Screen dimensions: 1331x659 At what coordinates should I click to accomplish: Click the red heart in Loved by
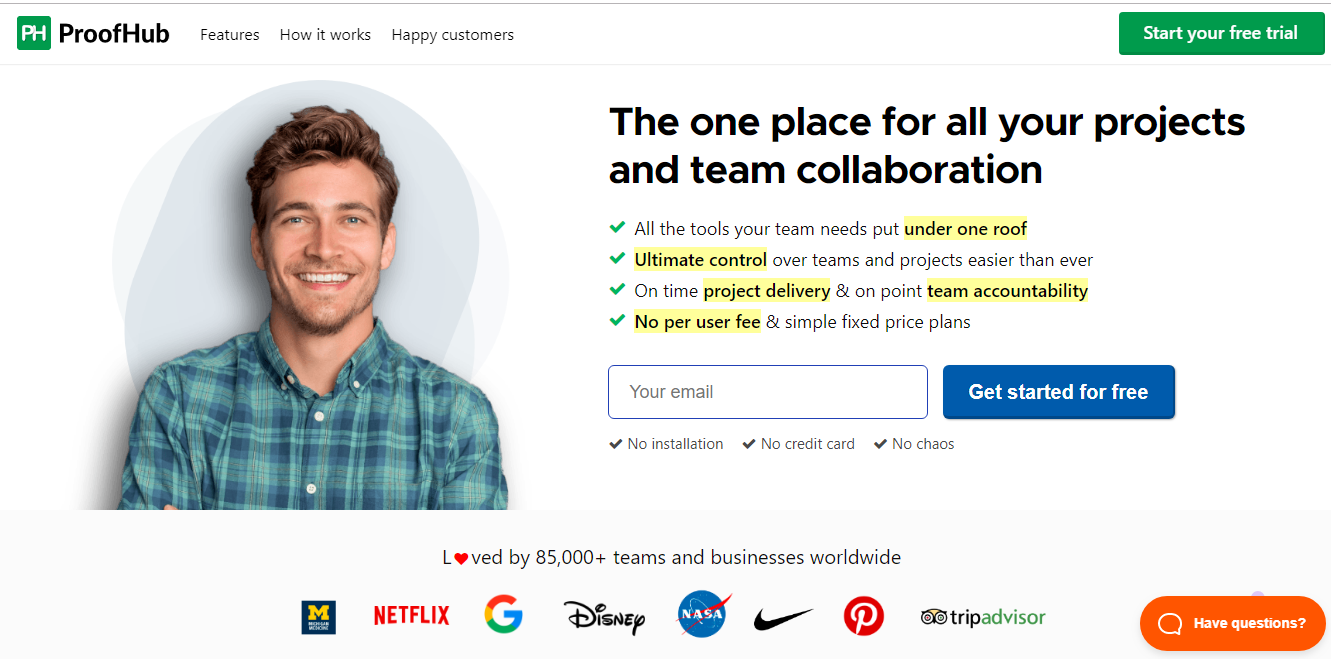click(461, 558)
